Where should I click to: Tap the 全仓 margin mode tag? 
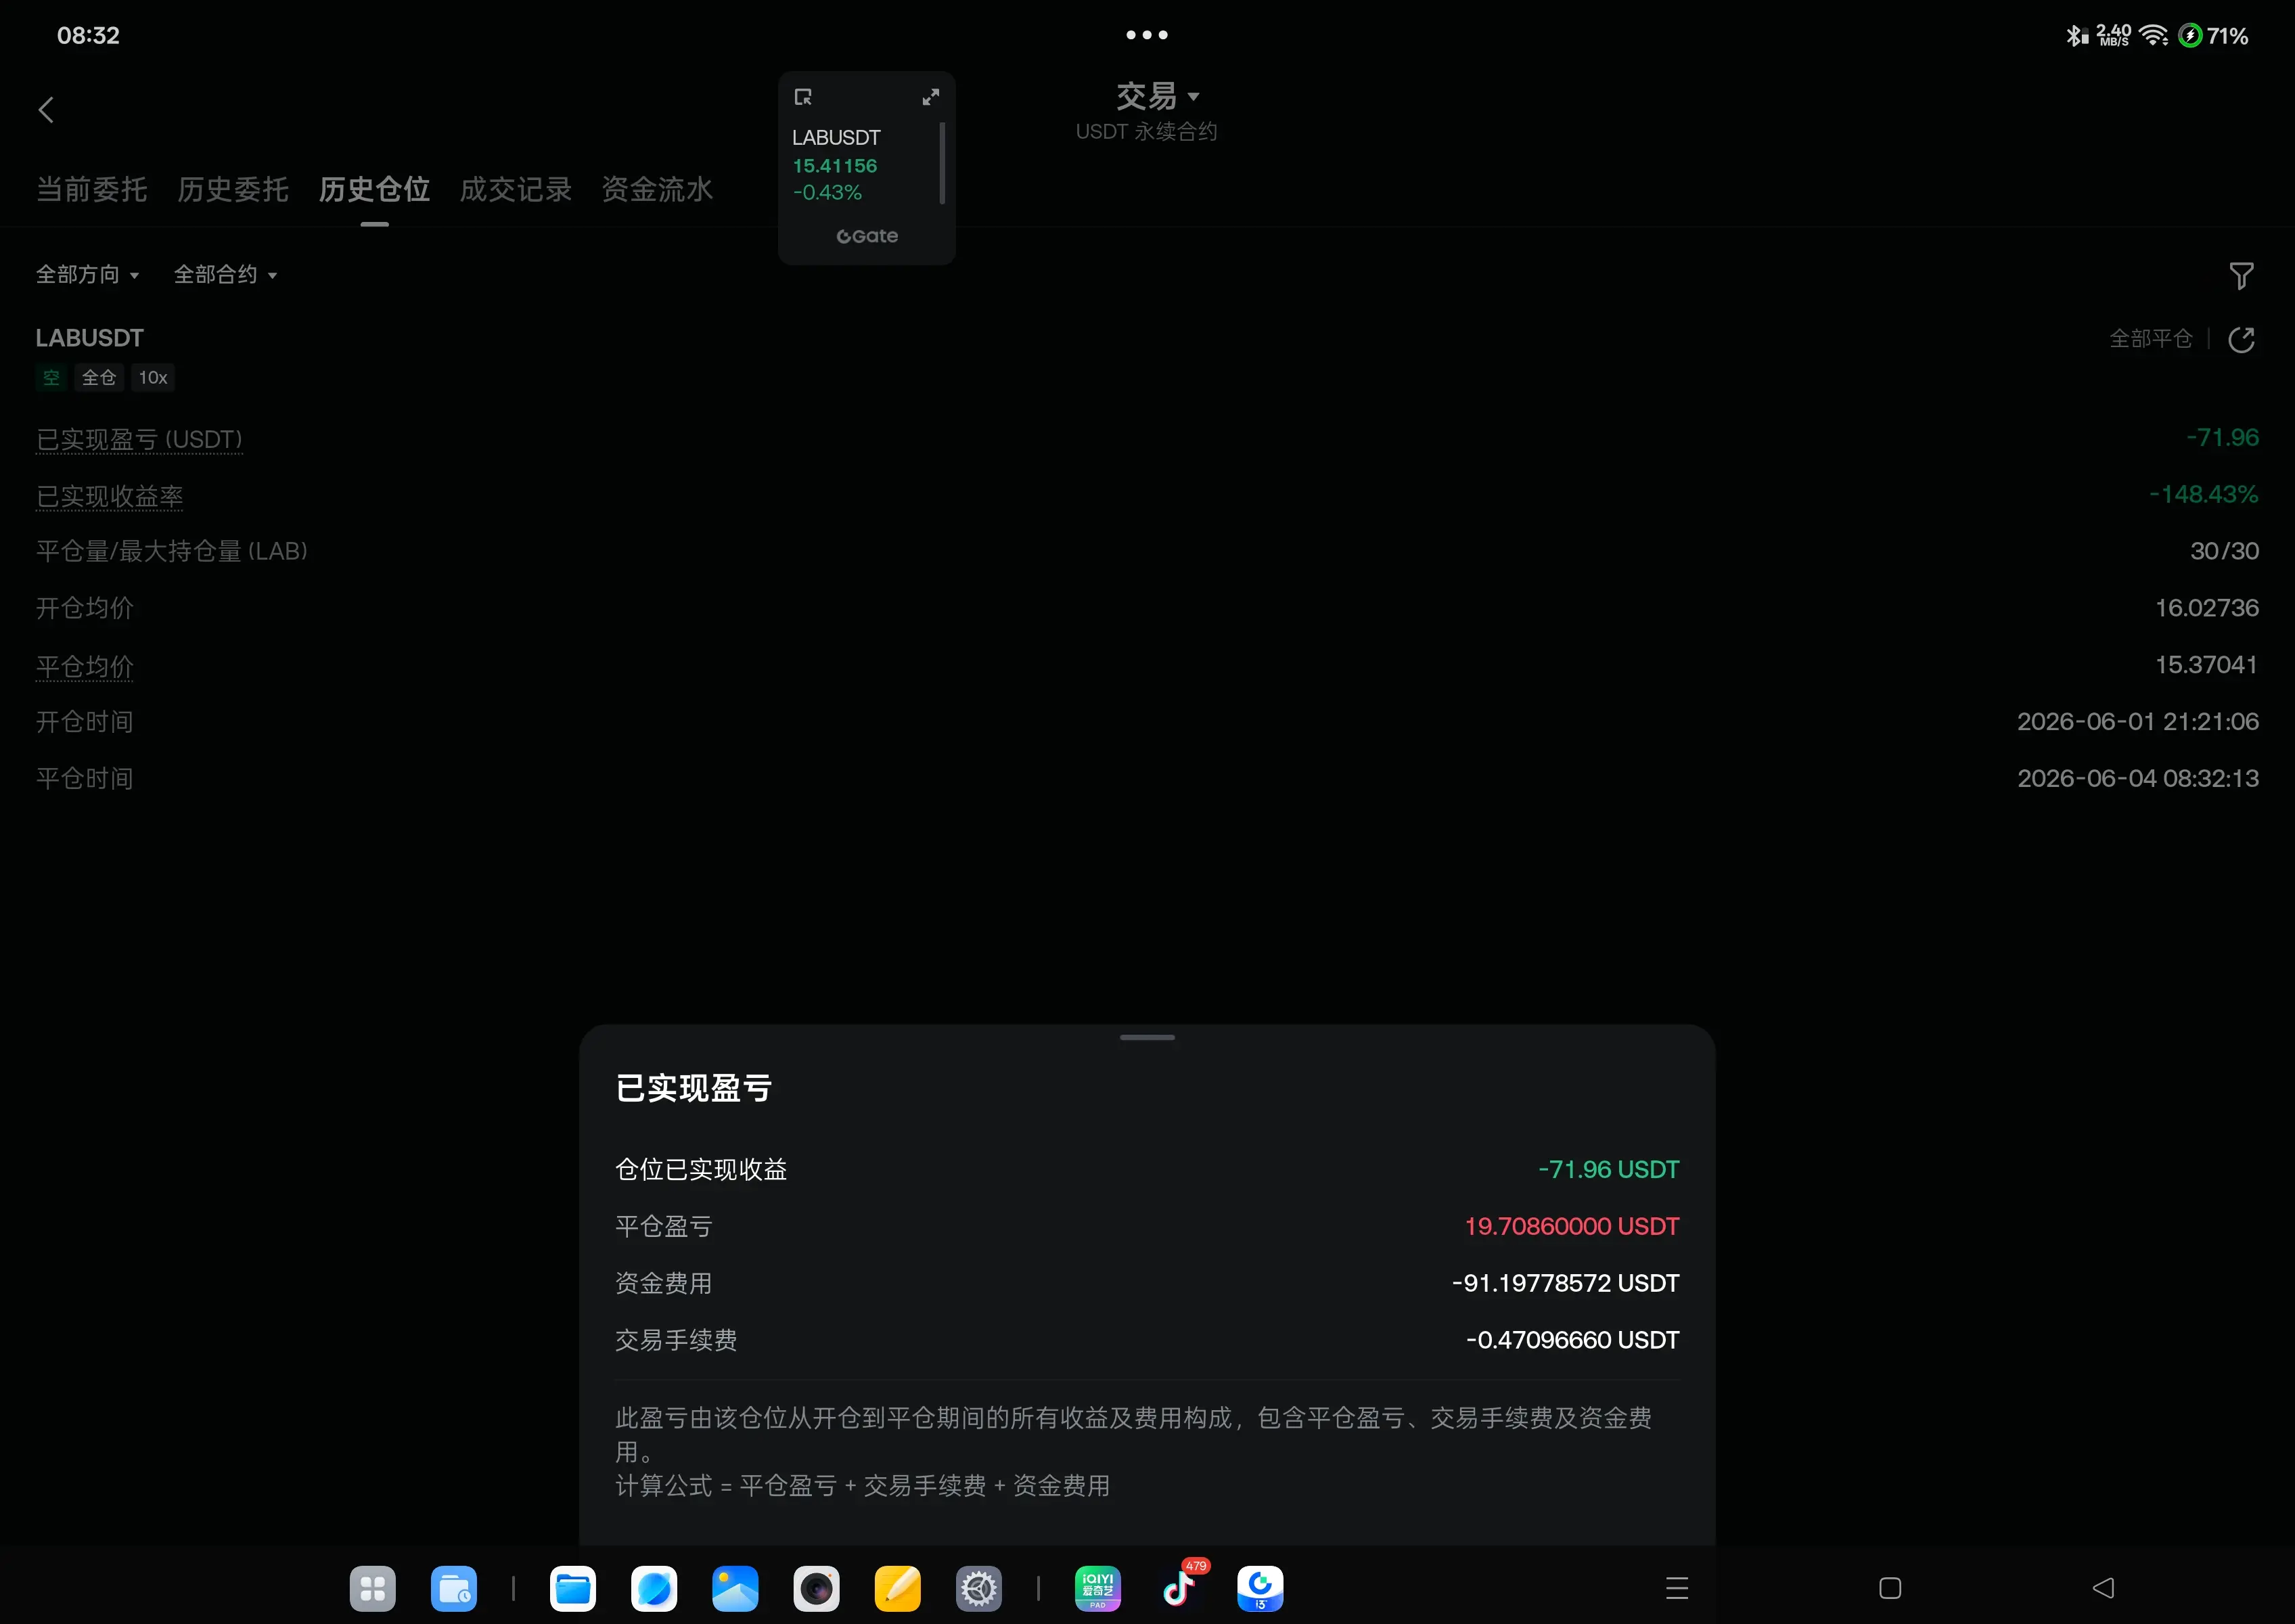(99, 378)
